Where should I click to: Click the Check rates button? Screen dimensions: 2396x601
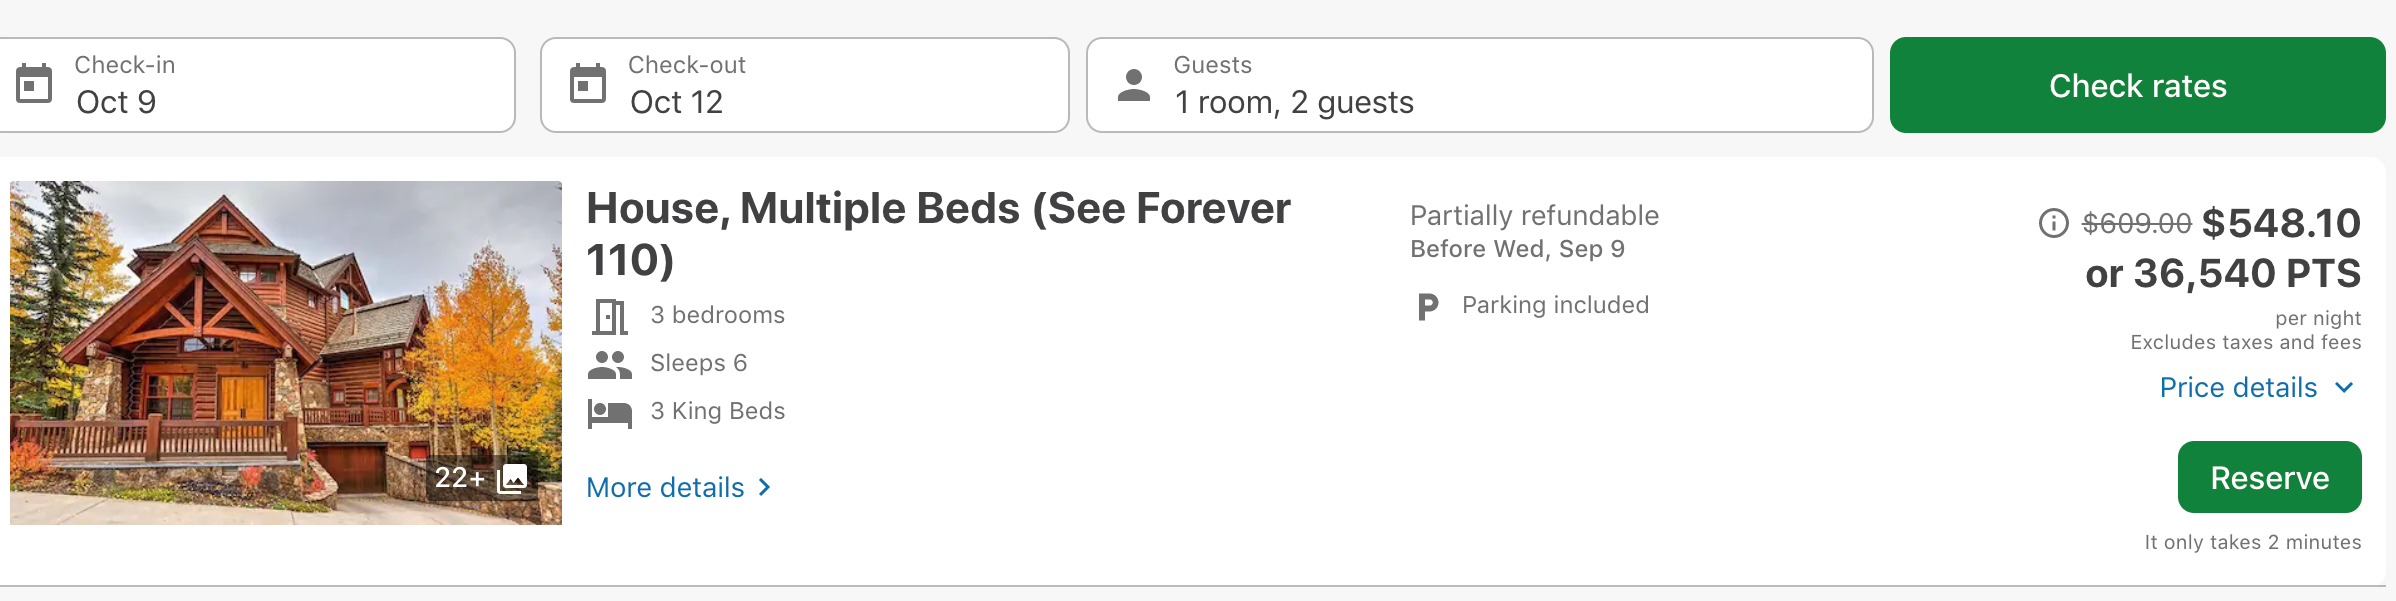click(x=2138, y=85)
